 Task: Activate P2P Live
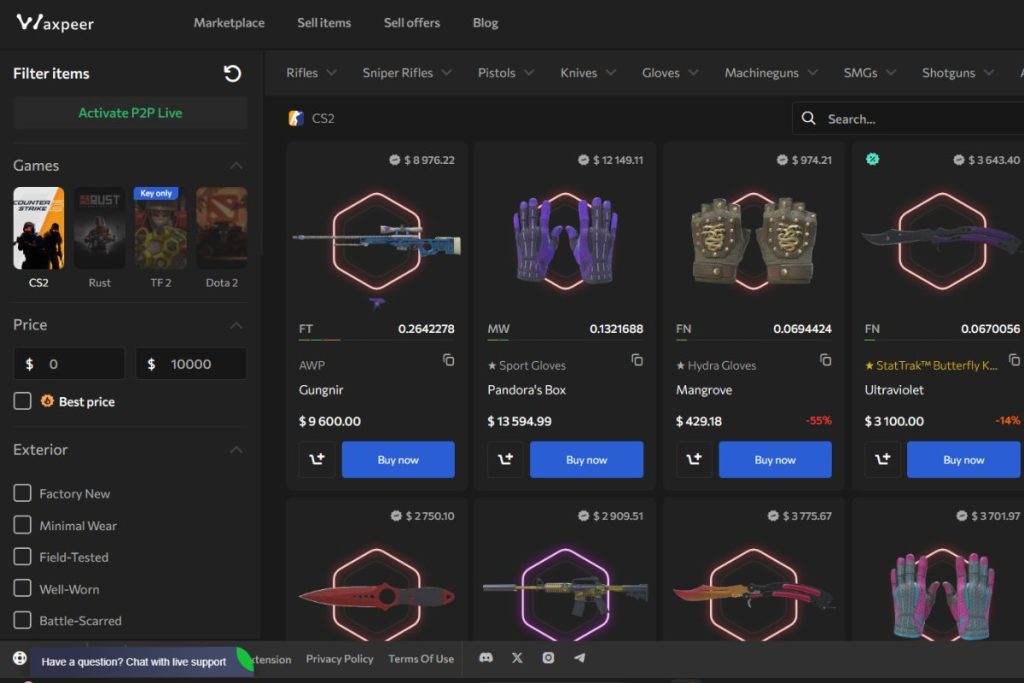click(130, 113)
